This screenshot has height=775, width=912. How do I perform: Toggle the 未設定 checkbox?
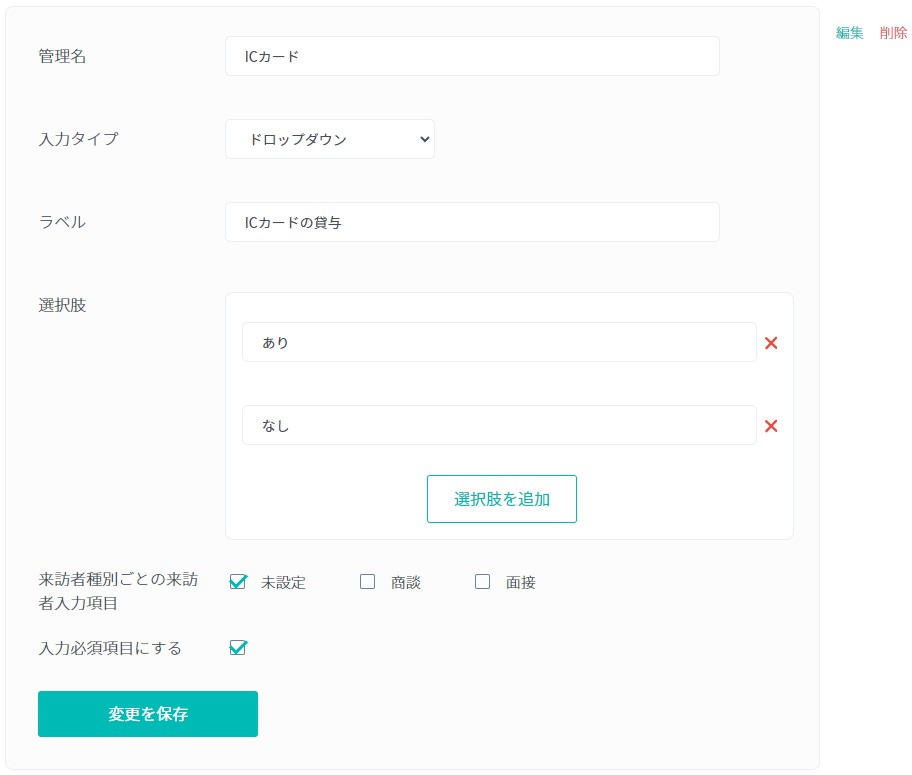point(238,581)
